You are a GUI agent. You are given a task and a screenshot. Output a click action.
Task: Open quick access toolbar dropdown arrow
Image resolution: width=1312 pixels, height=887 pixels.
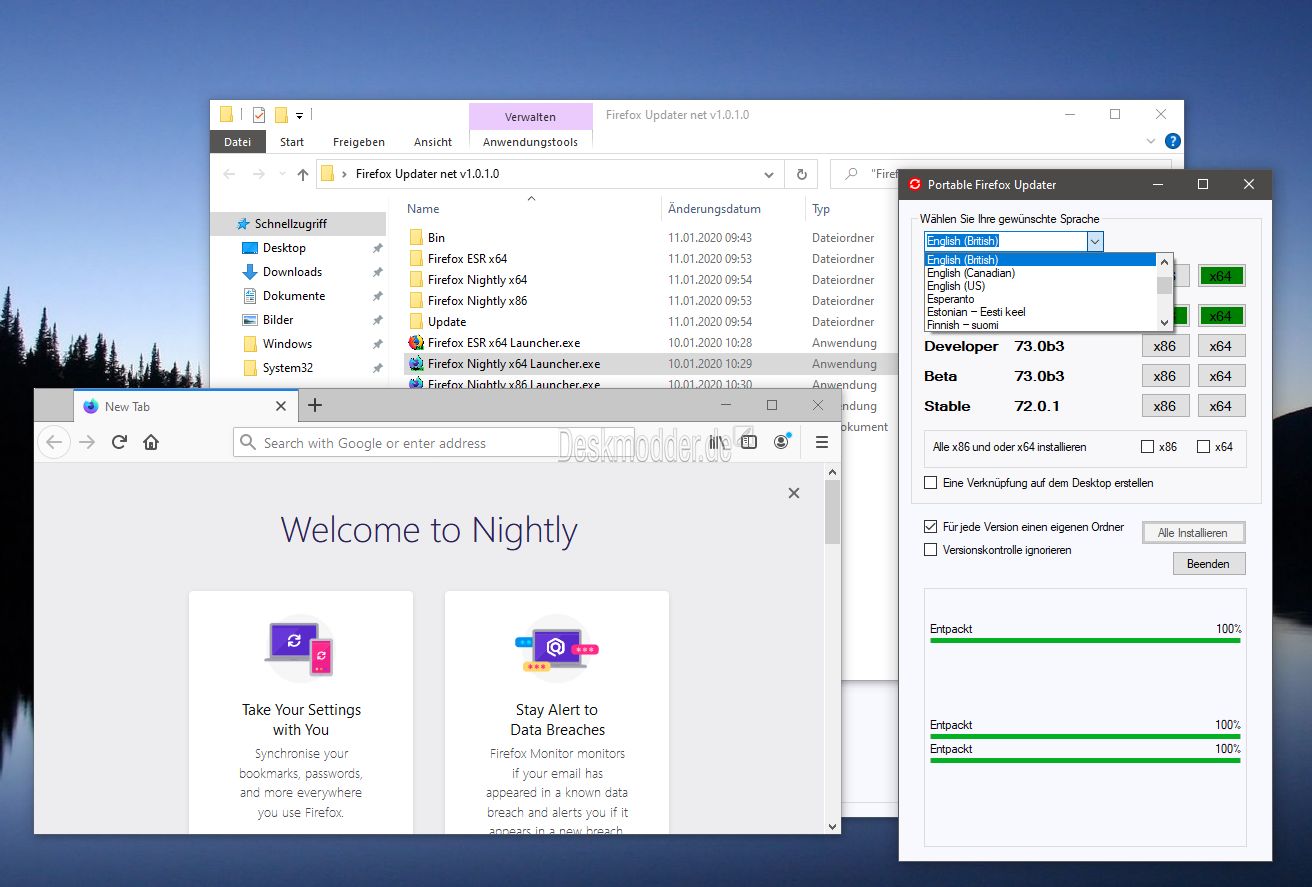coord(299,115)
